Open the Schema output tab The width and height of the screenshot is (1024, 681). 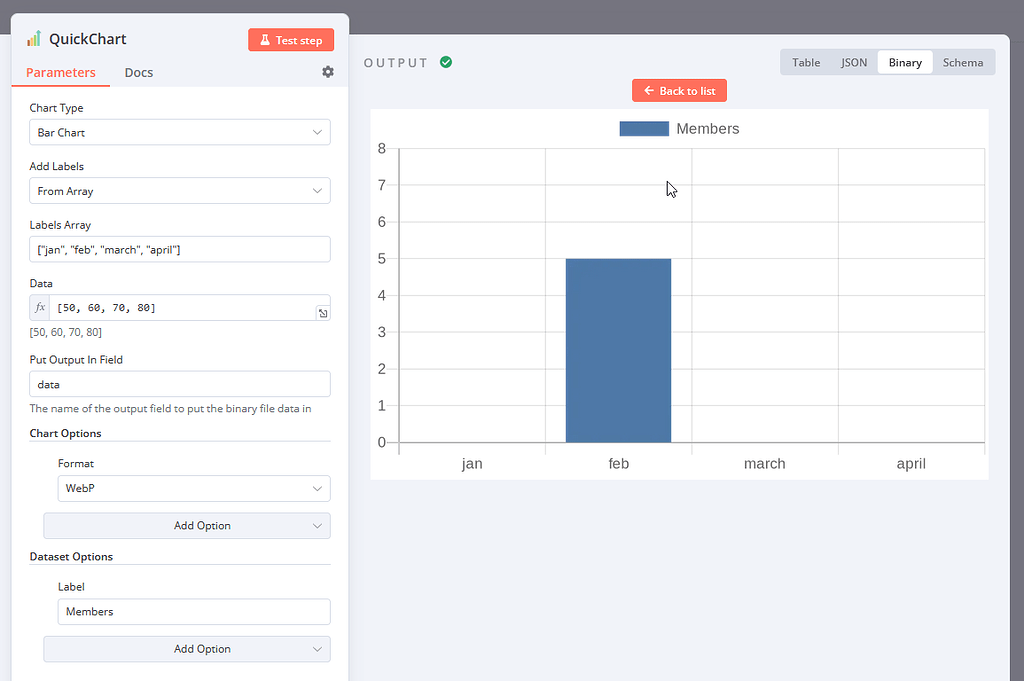[x=963, y=61]
